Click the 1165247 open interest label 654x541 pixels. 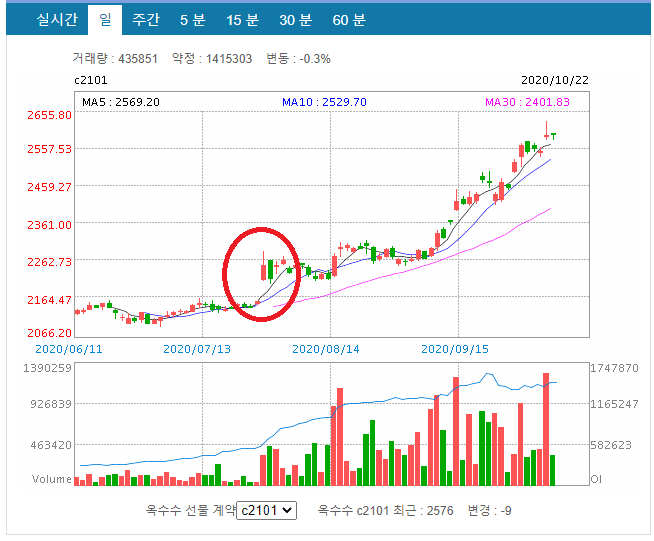(x=614, y=404)
